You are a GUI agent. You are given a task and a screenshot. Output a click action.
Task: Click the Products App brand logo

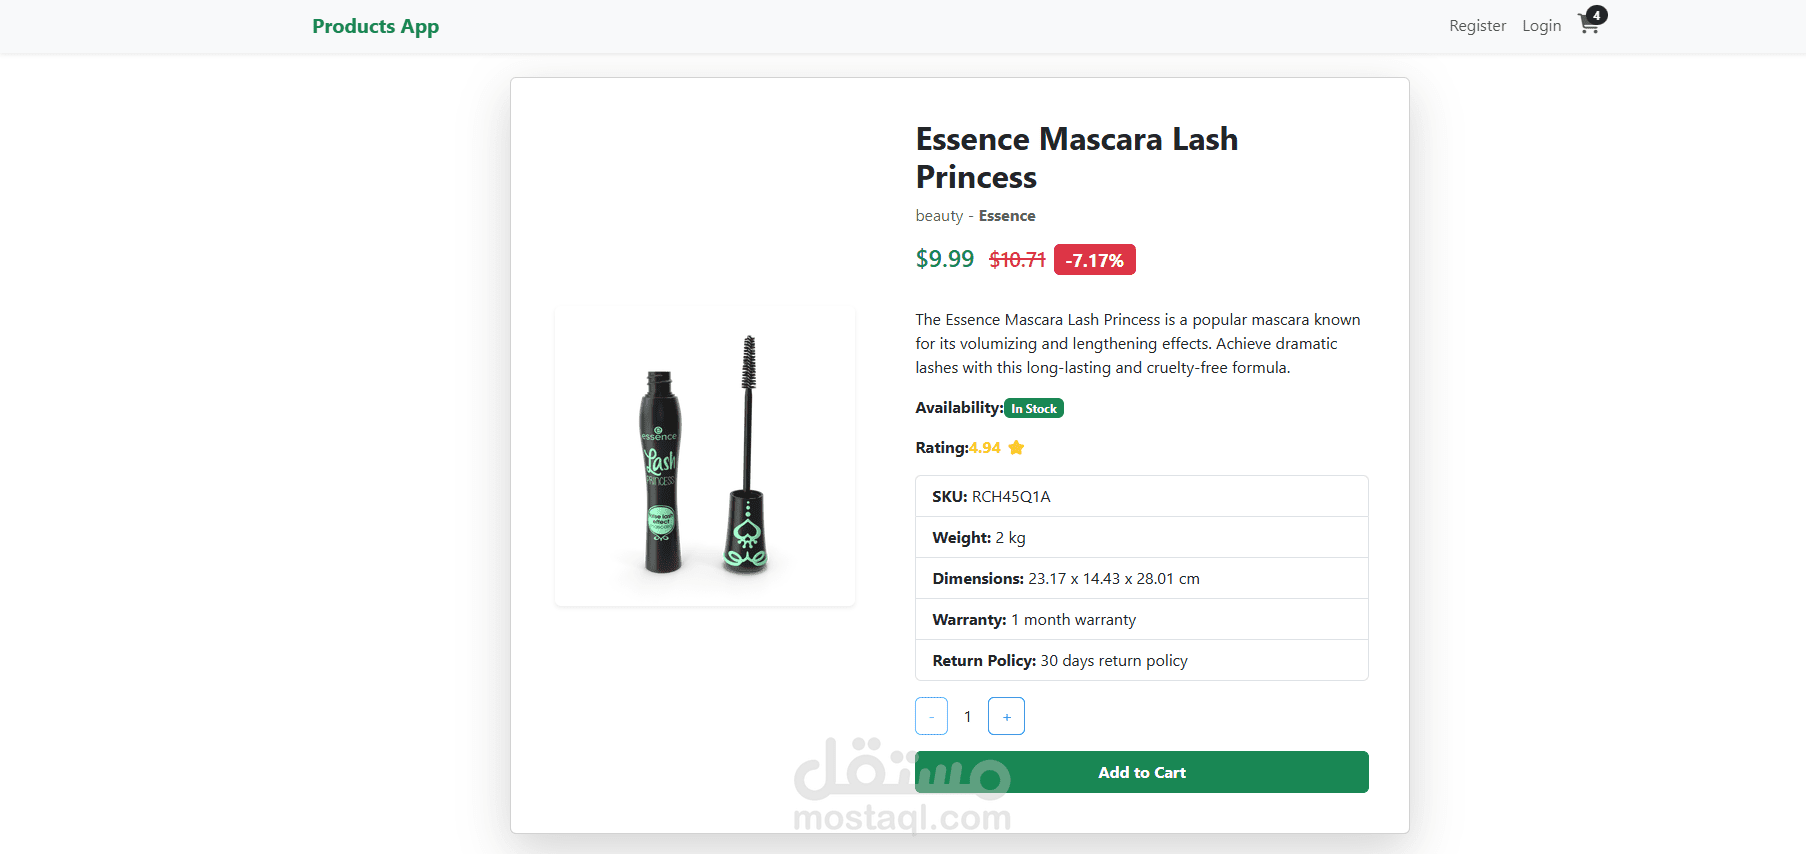pyautogui.click(x=375, y=26)
